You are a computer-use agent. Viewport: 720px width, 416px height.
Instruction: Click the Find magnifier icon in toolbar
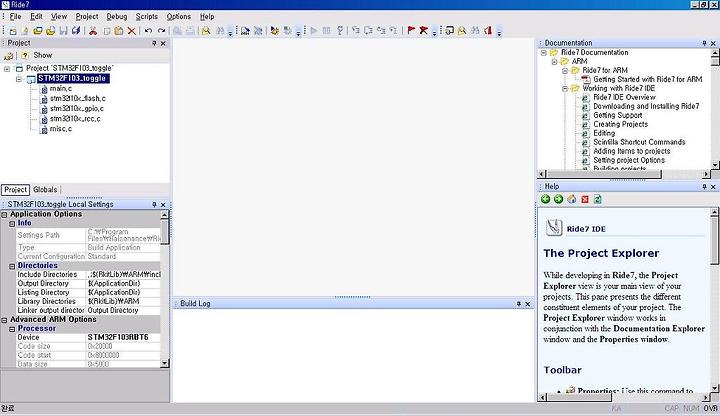(206, 31)
